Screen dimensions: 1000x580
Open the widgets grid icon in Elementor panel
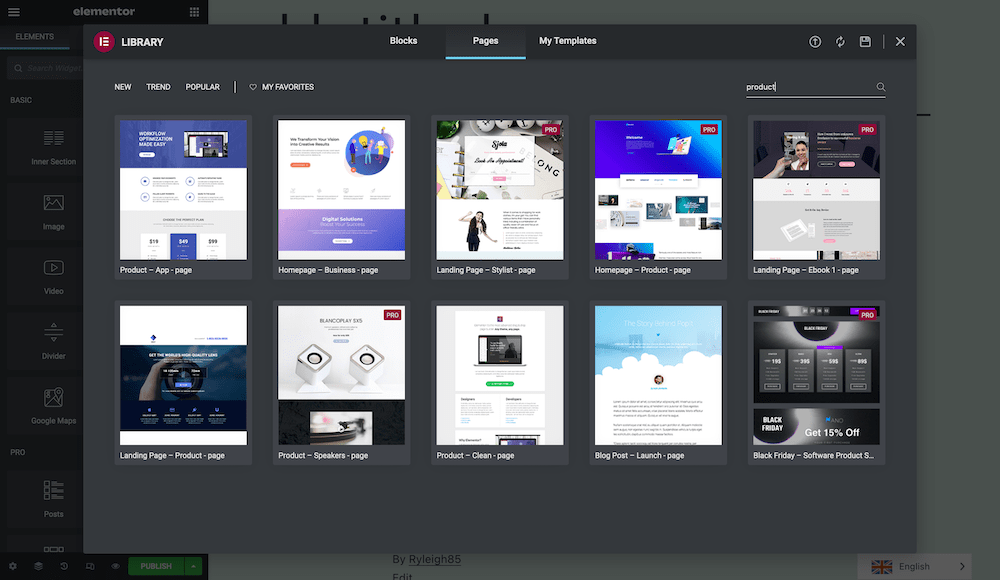[194, 11]
